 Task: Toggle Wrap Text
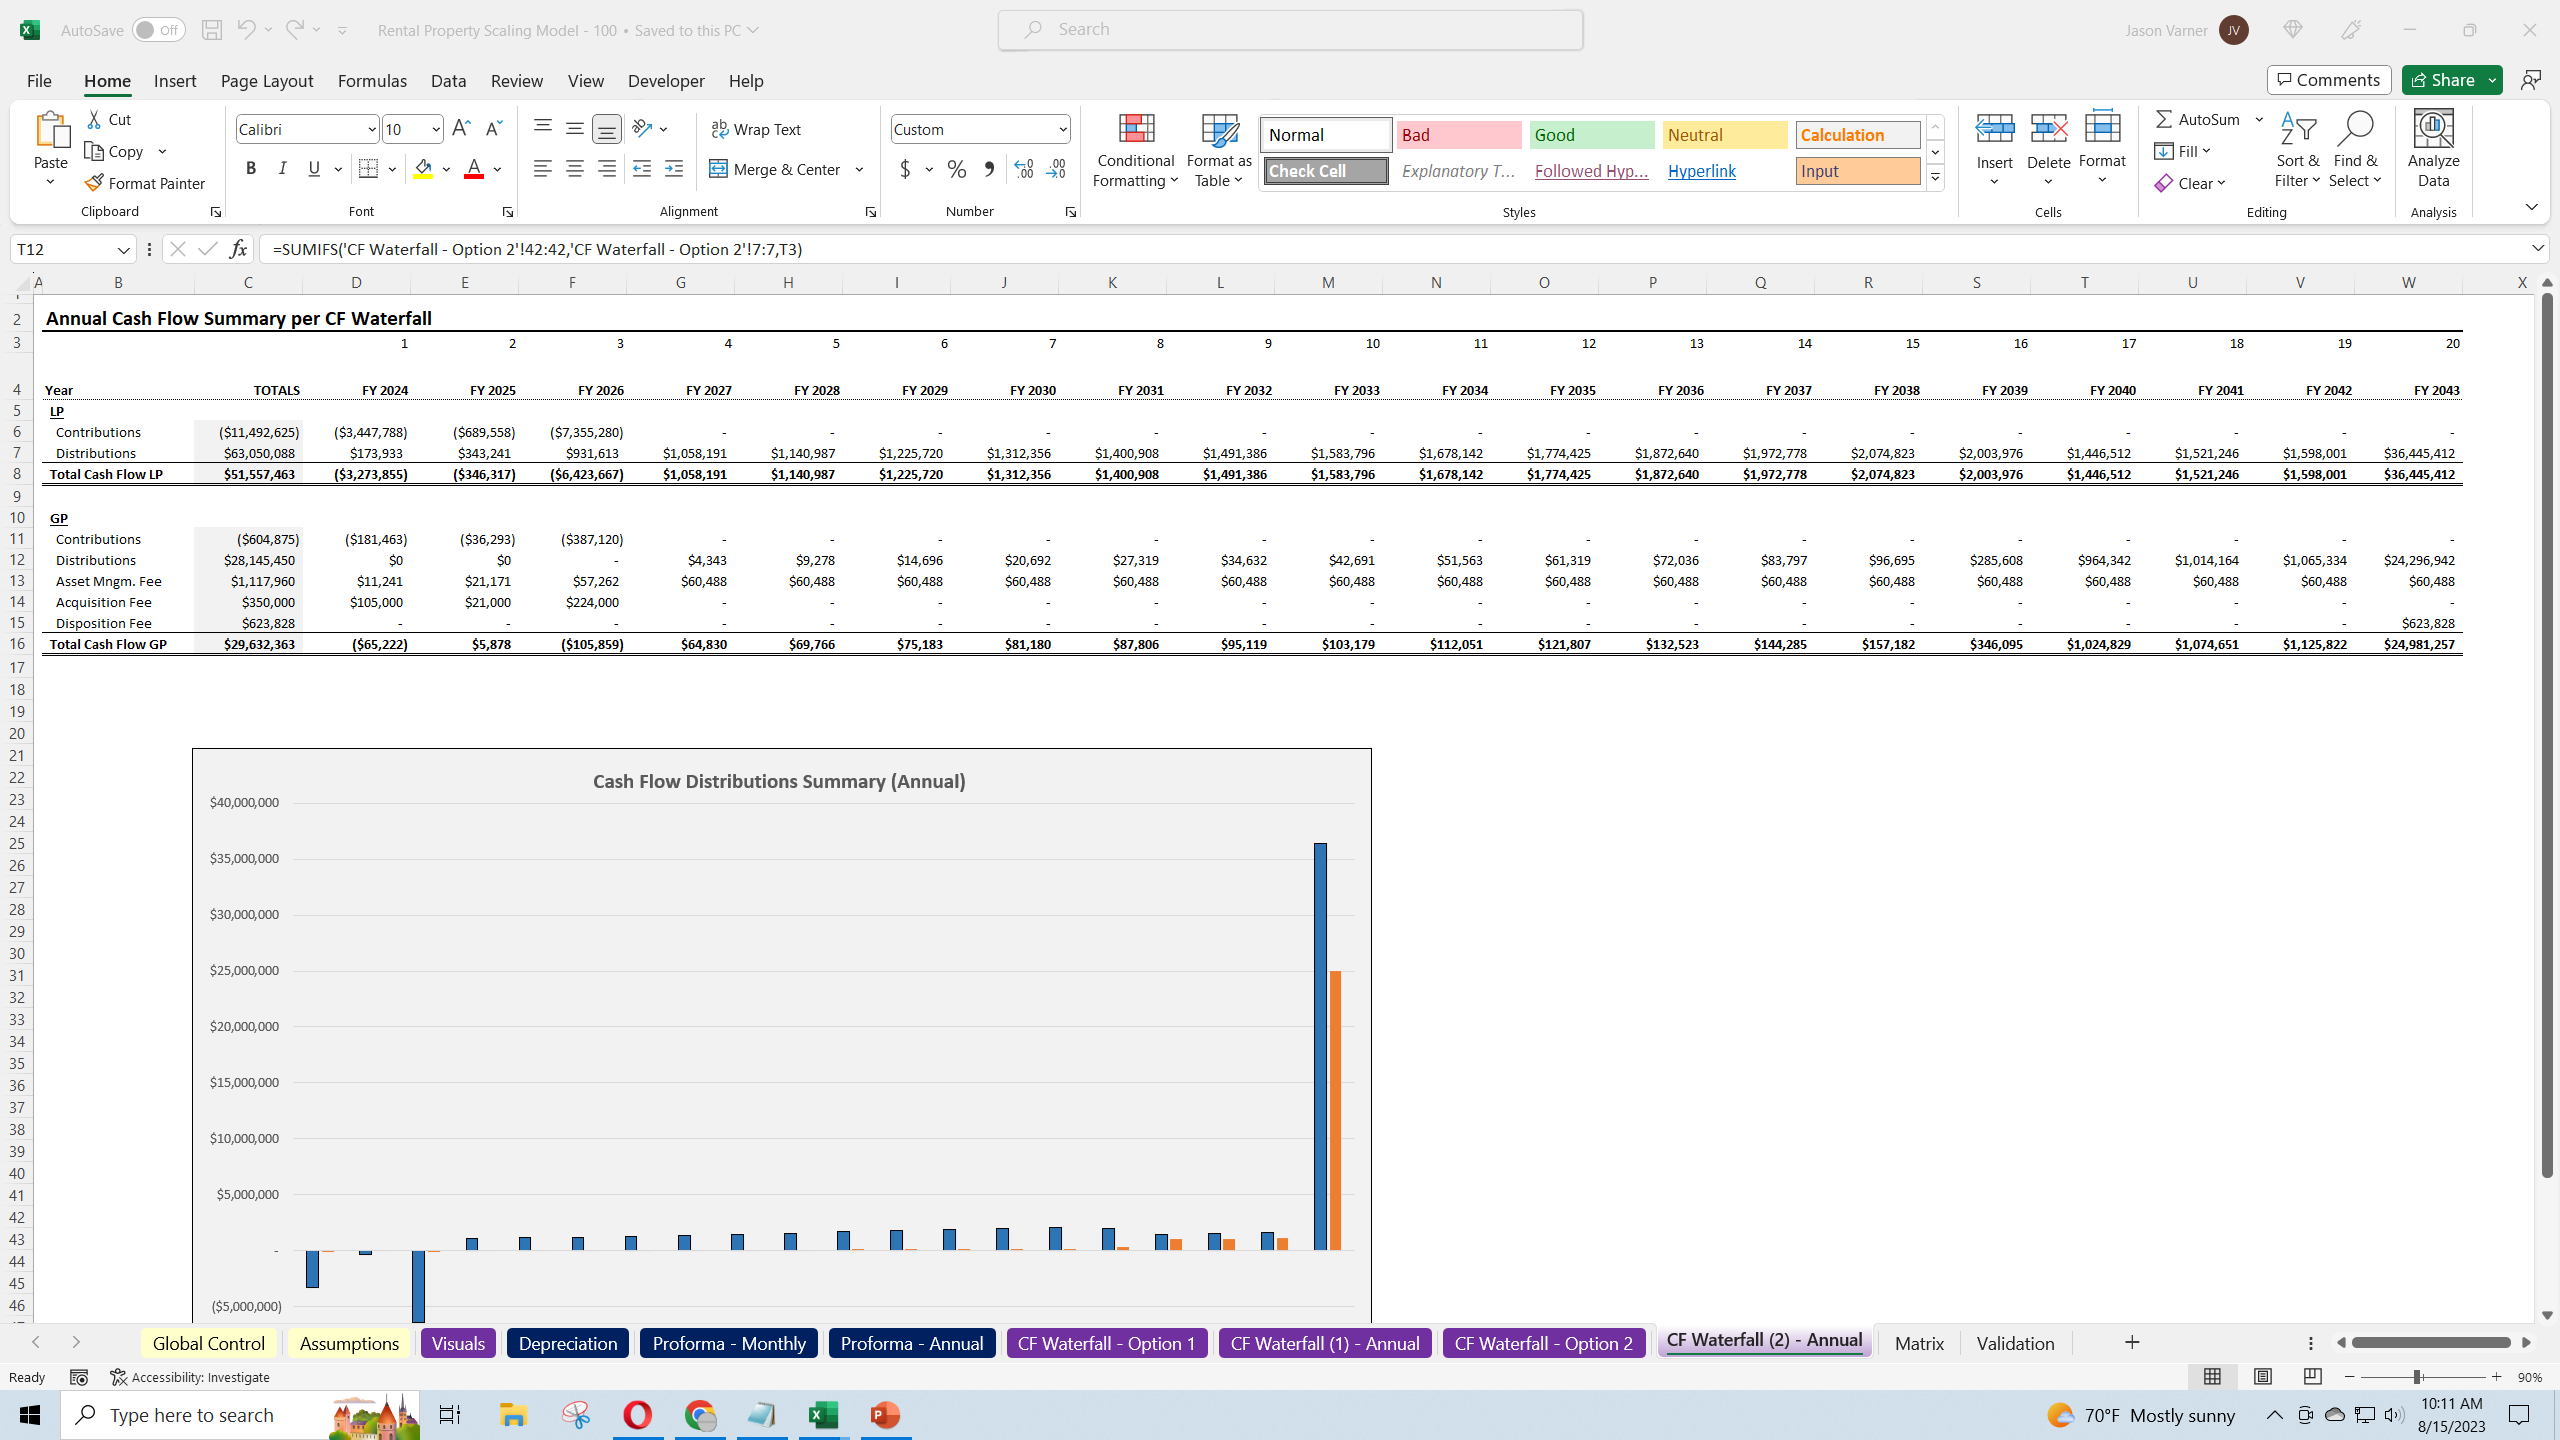(x=756, y=129)
